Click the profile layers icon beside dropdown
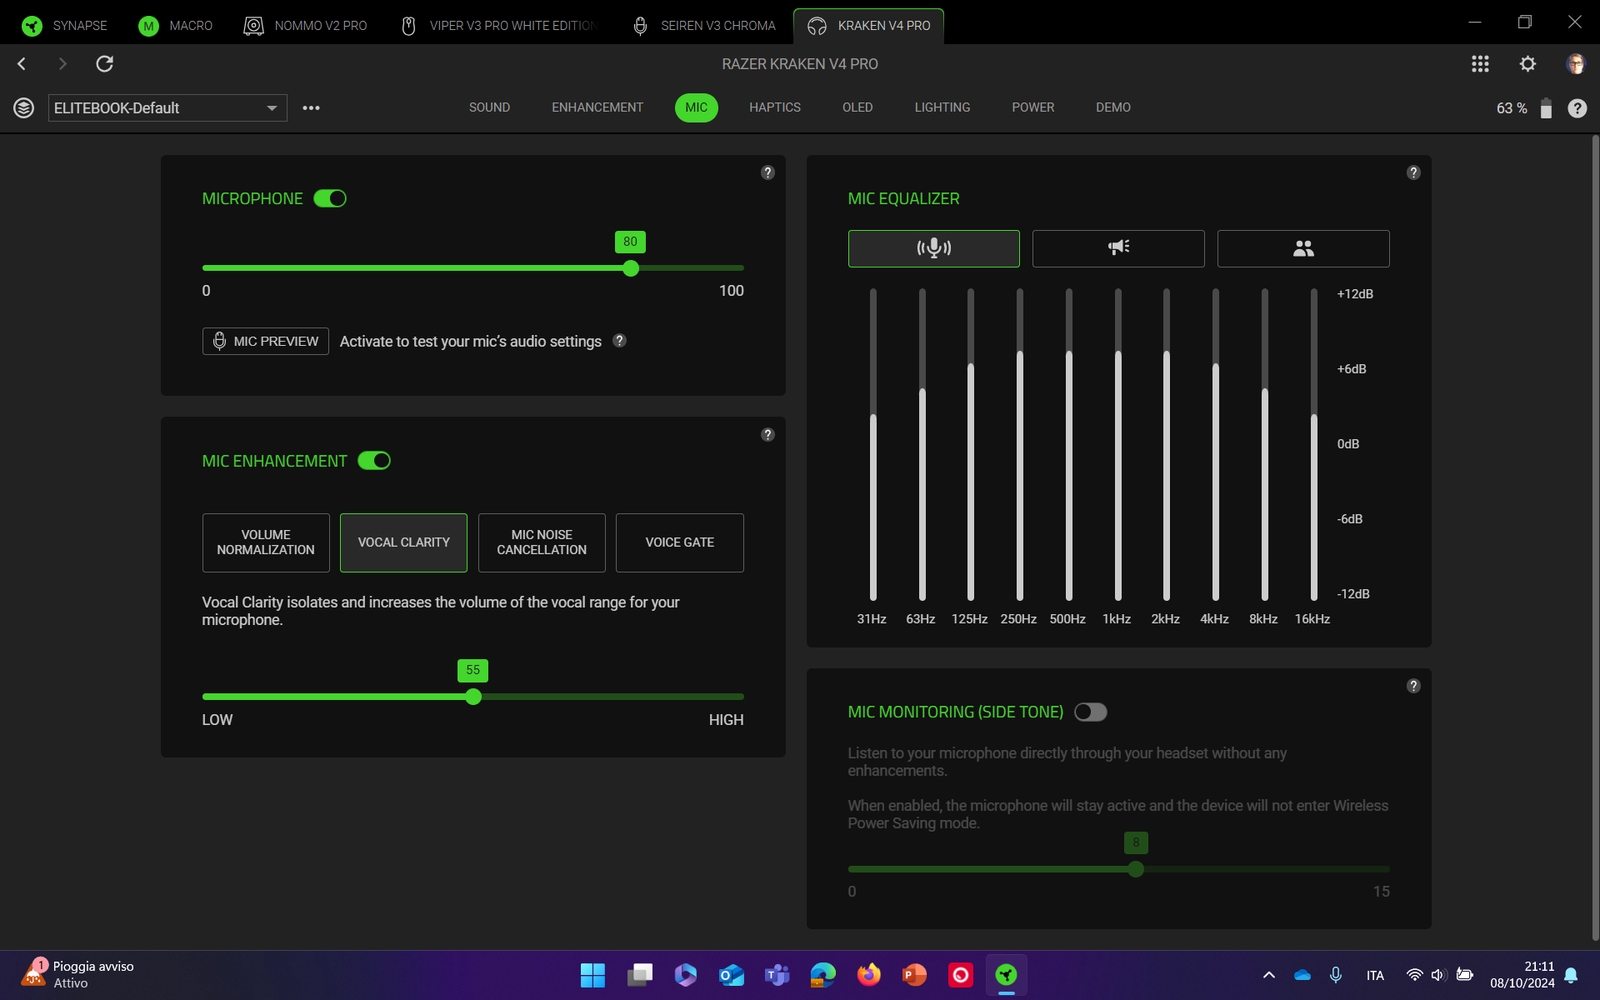This screenshot has width=1600, height=1000. click(24, 108)
